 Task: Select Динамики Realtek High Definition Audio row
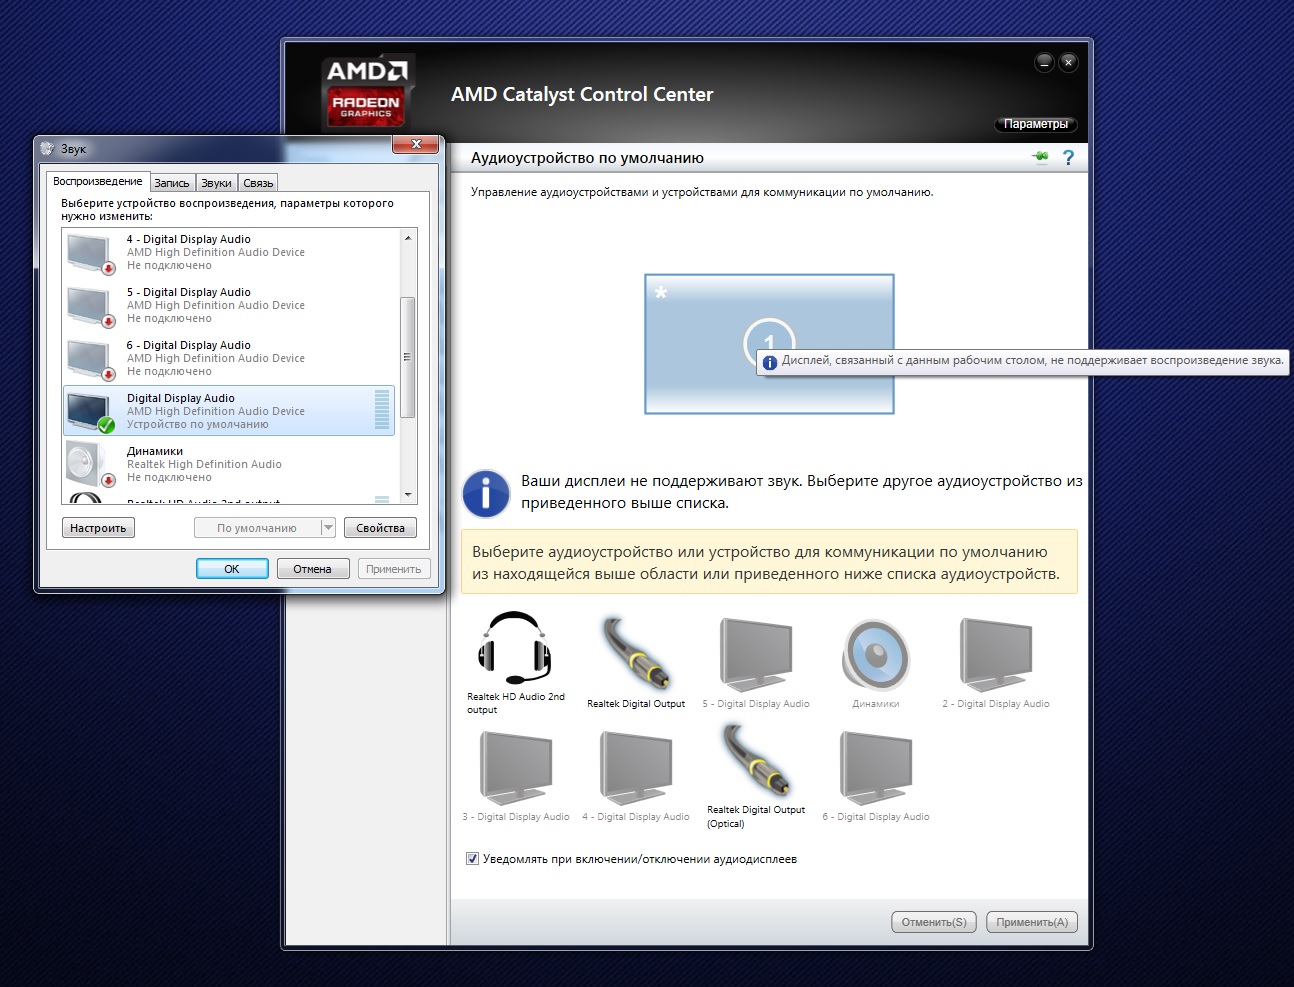pos(230,464)
